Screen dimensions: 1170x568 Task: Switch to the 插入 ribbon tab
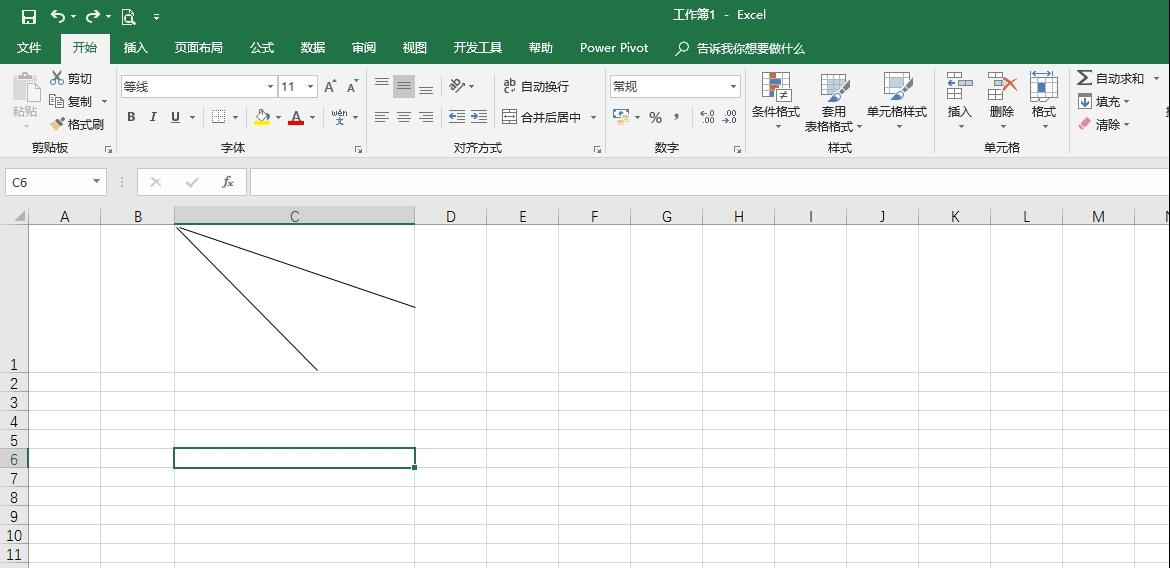coord(136,48)
